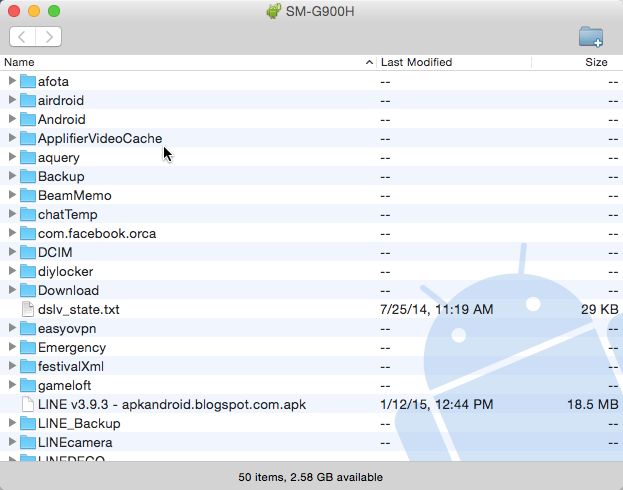The image size is (623, 490).
Task: Expand the afota folder triangle
Action: 12,81
